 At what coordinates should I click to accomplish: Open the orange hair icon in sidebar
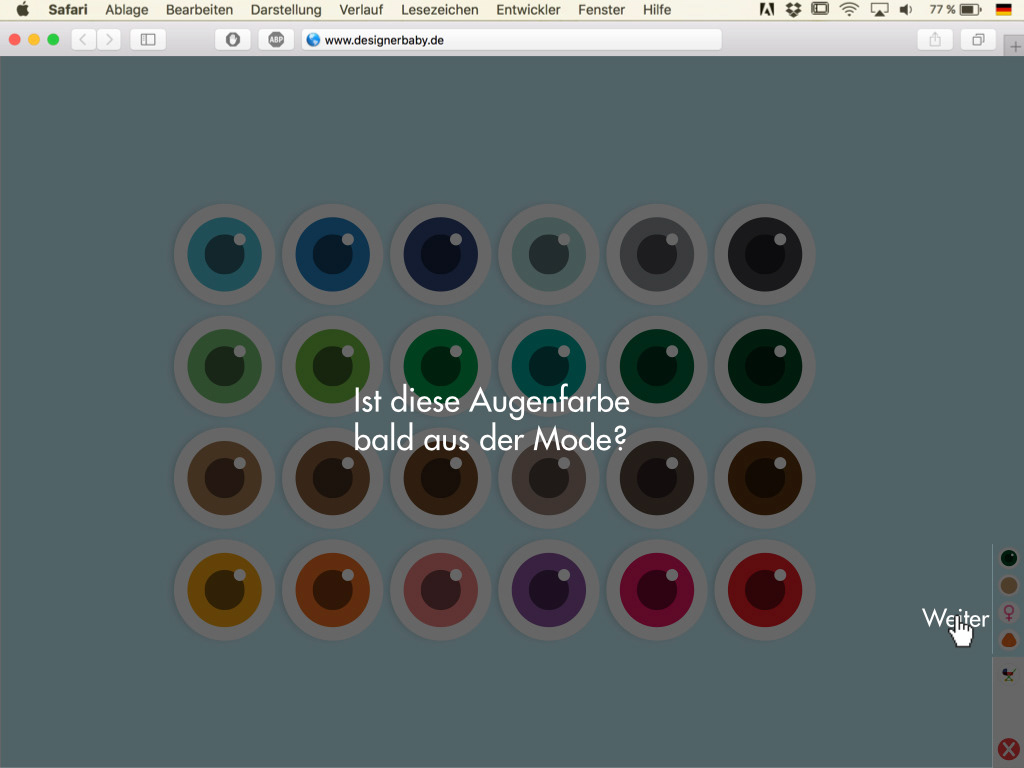coord(1009,639)
